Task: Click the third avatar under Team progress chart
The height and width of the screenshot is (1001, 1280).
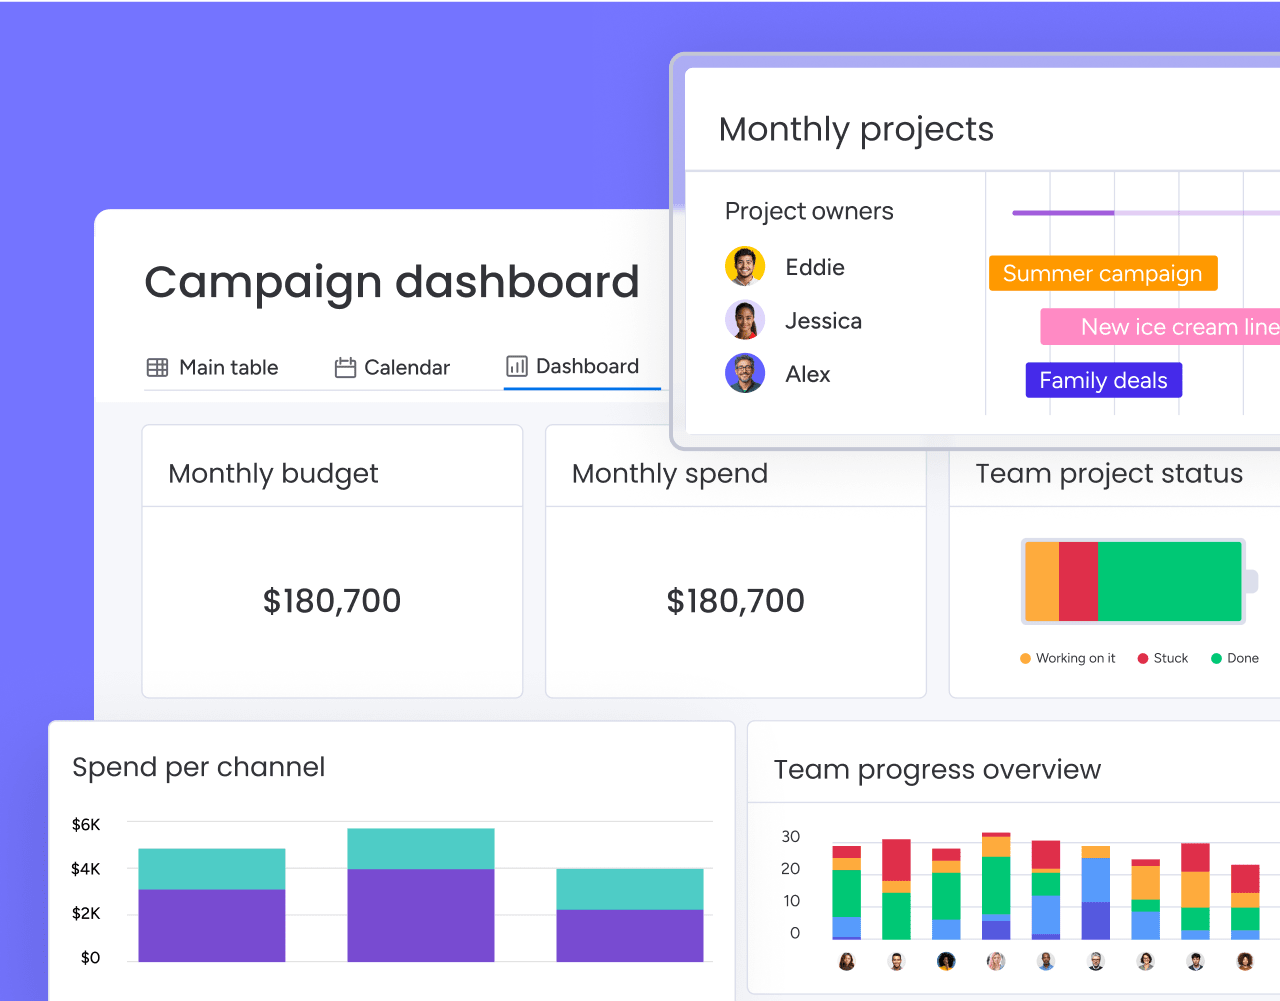Action: point(946,961)
